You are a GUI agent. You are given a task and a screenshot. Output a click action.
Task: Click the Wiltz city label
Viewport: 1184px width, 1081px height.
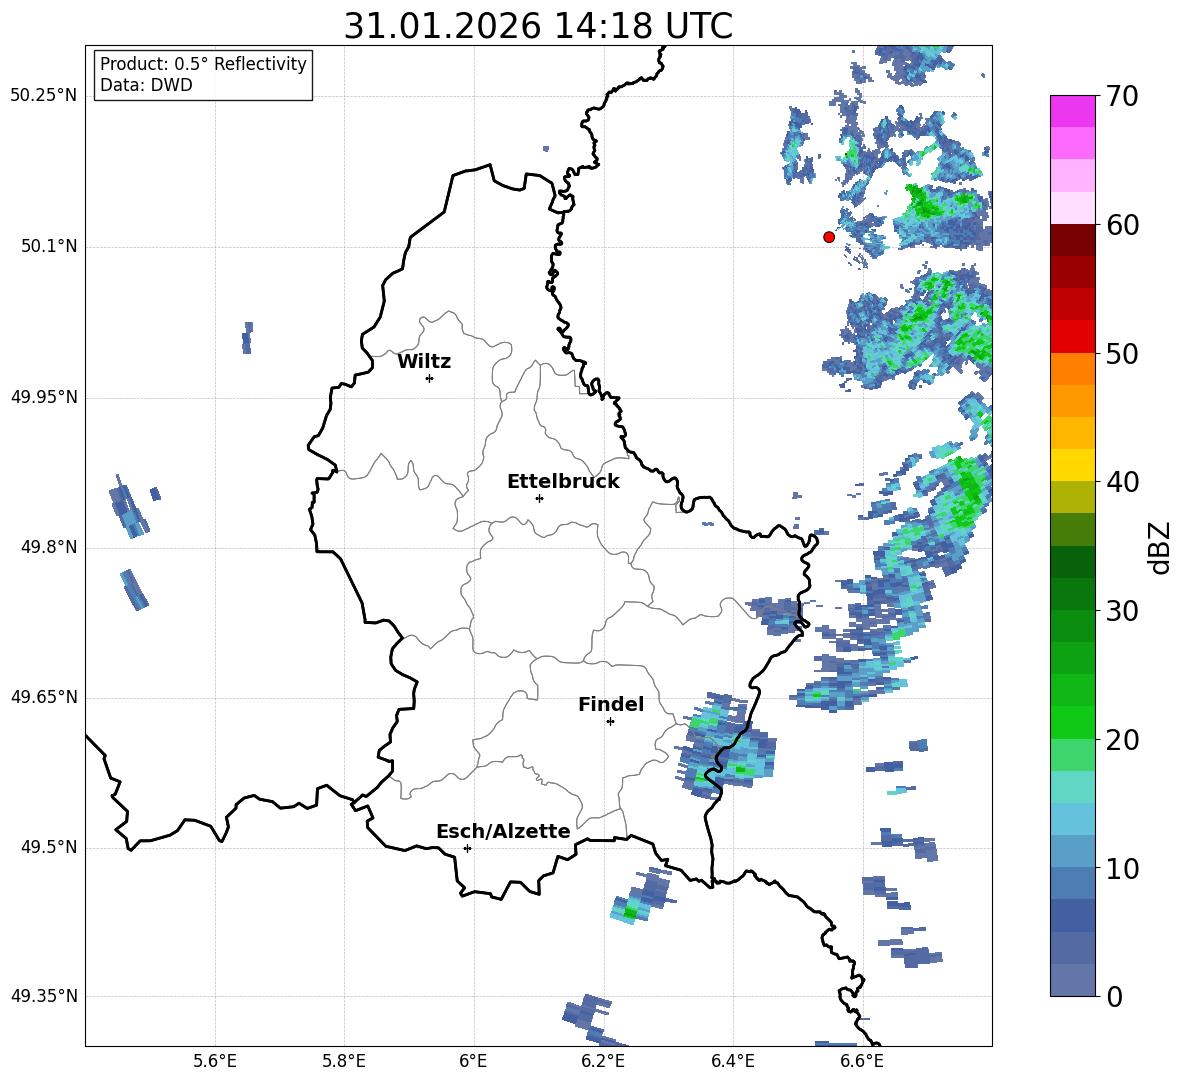click(x=424, y=362)
